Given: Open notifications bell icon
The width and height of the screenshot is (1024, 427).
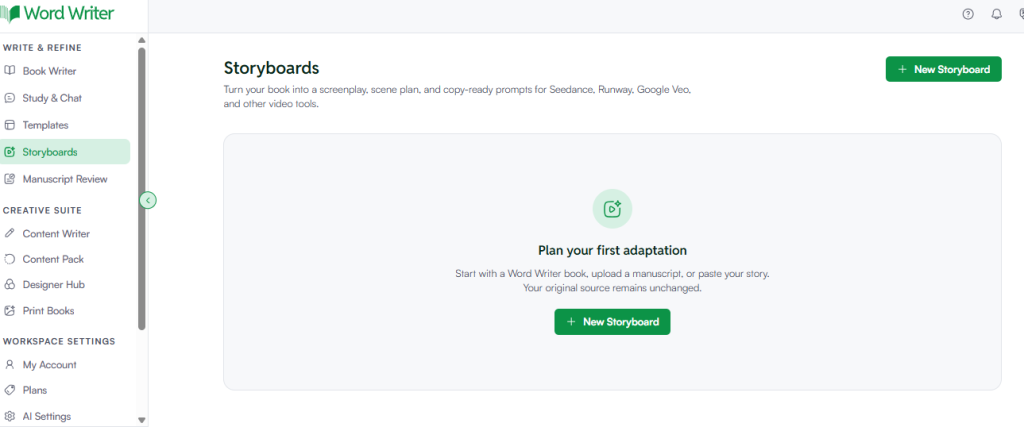Looking at the screenshot, I should 997,14.
